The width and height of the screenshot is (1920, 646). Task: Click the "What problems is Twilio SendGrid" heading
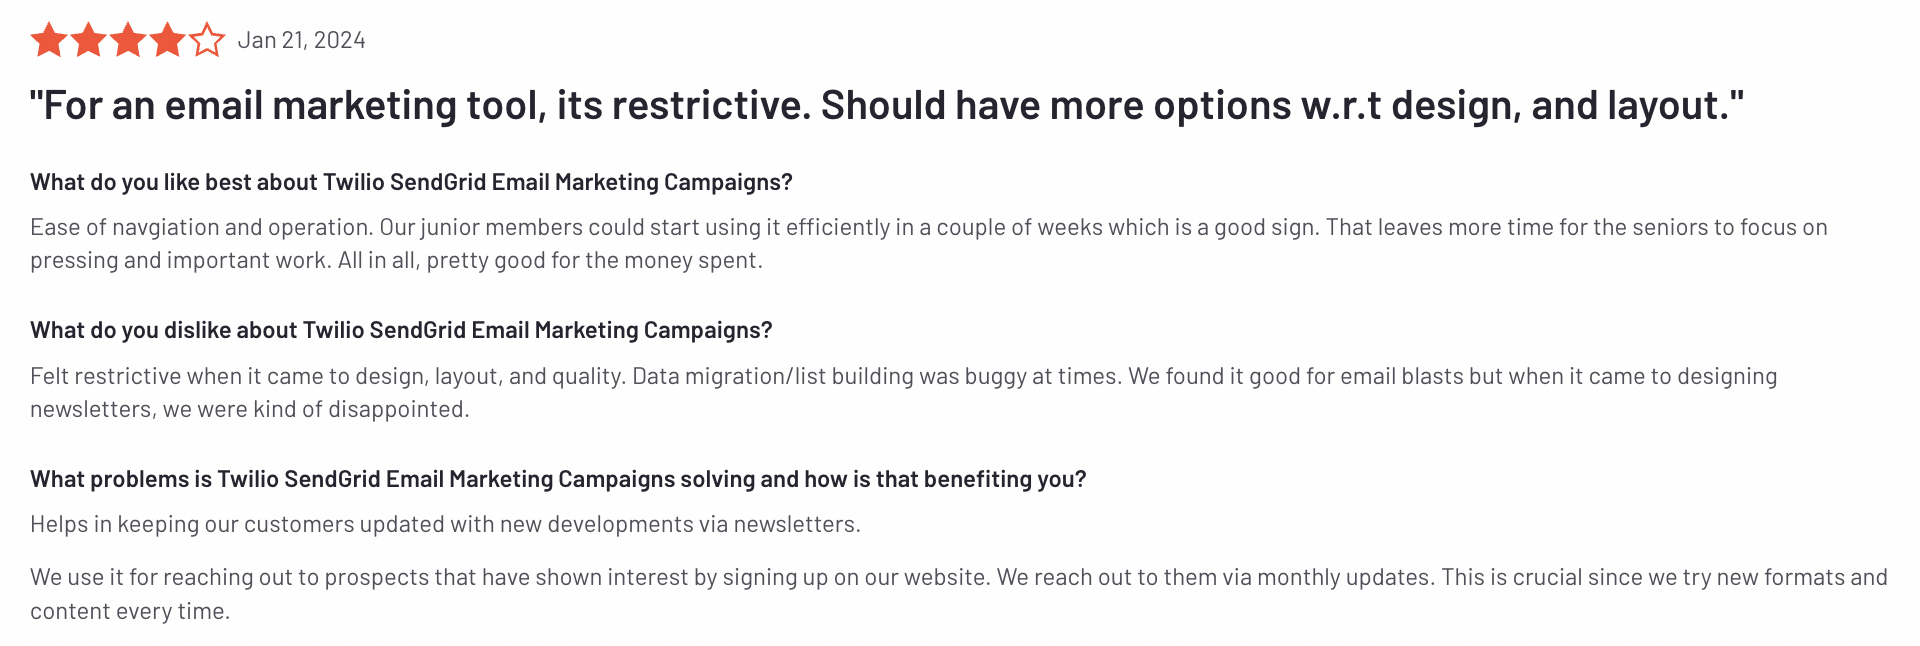(558, 479)
